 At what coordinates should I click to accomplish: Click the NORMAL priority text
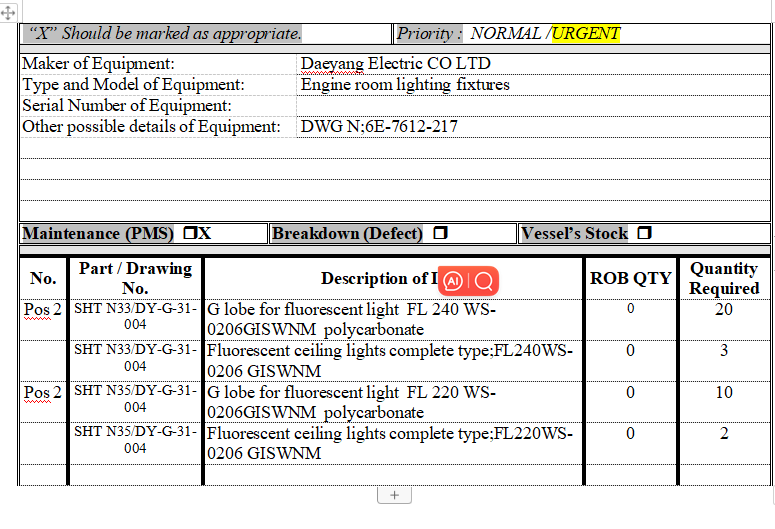506,33
